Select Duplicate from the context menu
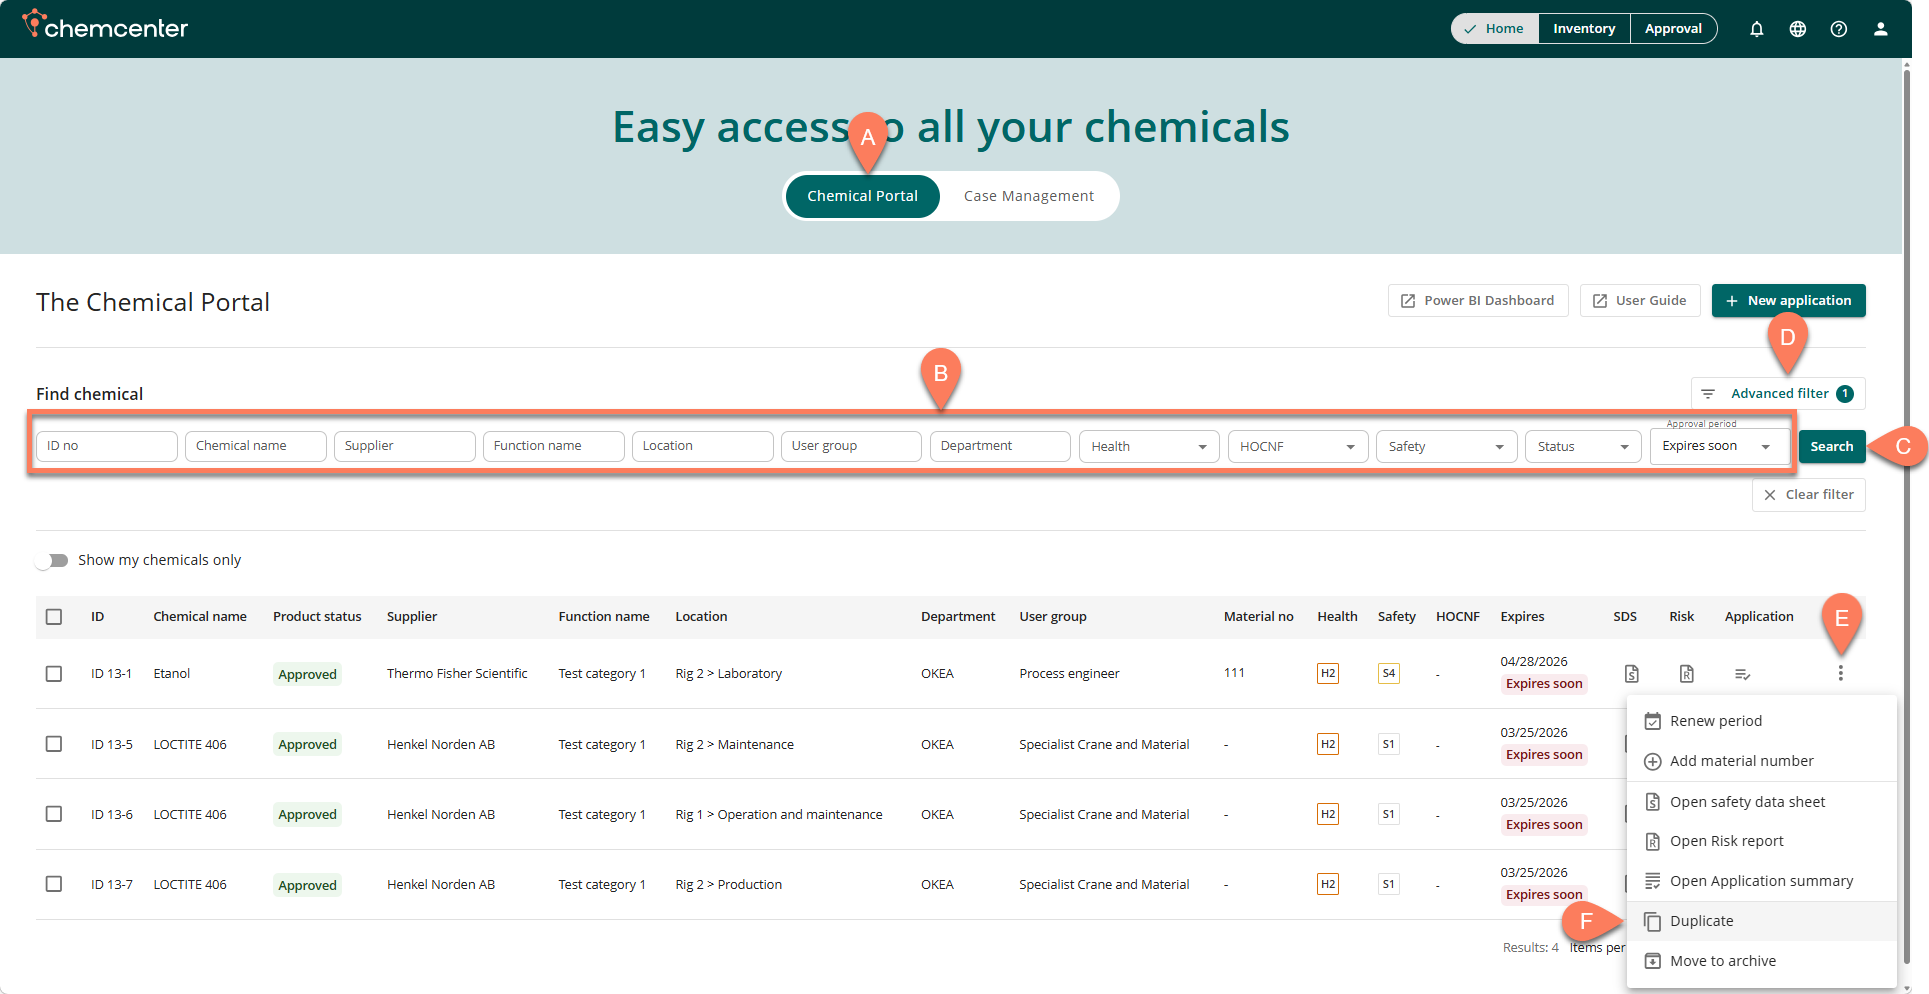The height and width of the screenshot is (994, 1929). 1701,921
